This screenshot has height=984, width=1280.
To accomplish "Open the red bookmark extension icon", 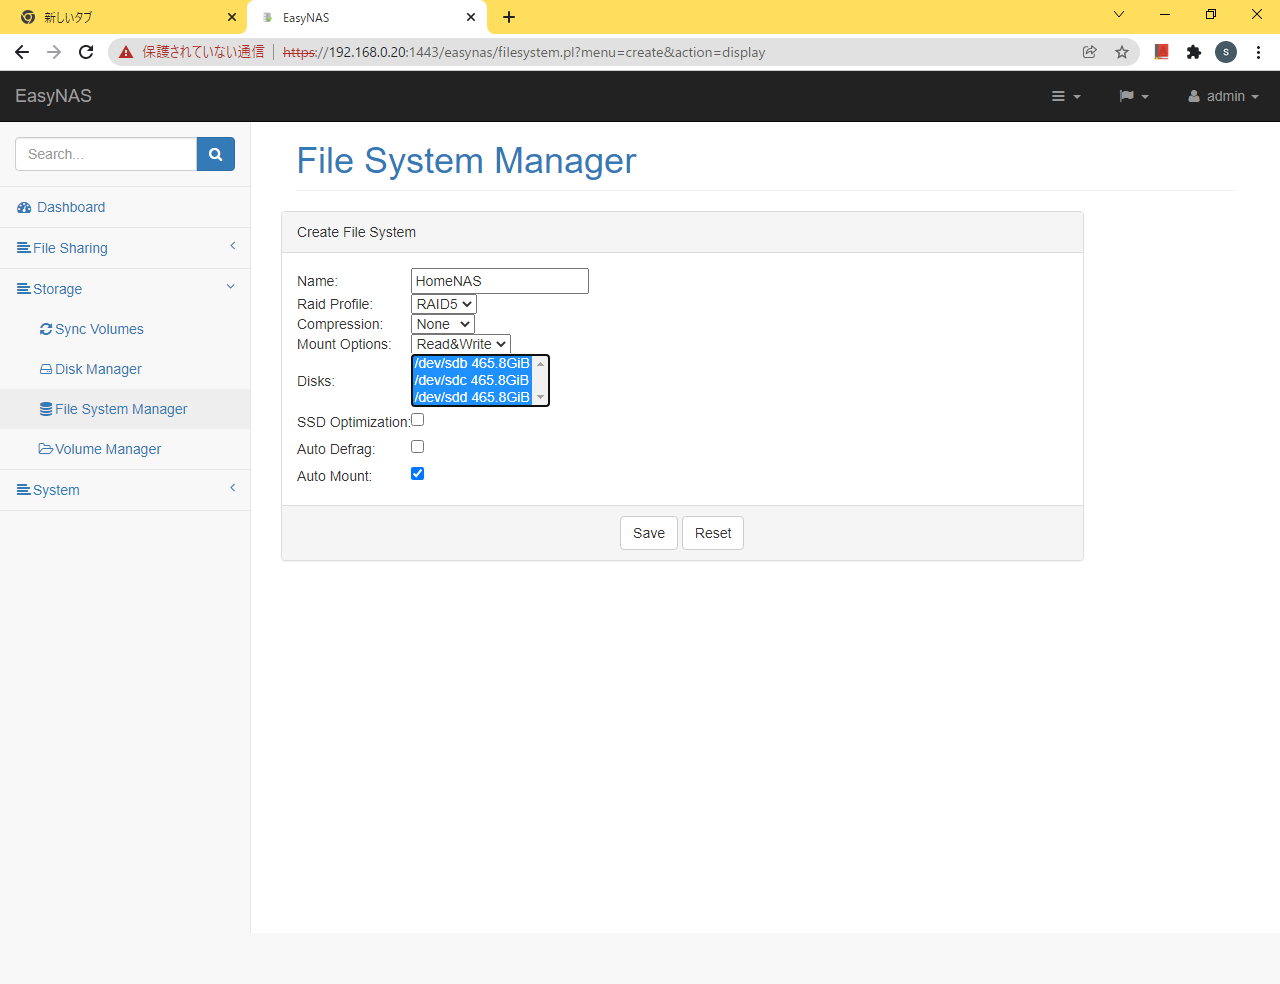I will click(x=1161, y=52).
